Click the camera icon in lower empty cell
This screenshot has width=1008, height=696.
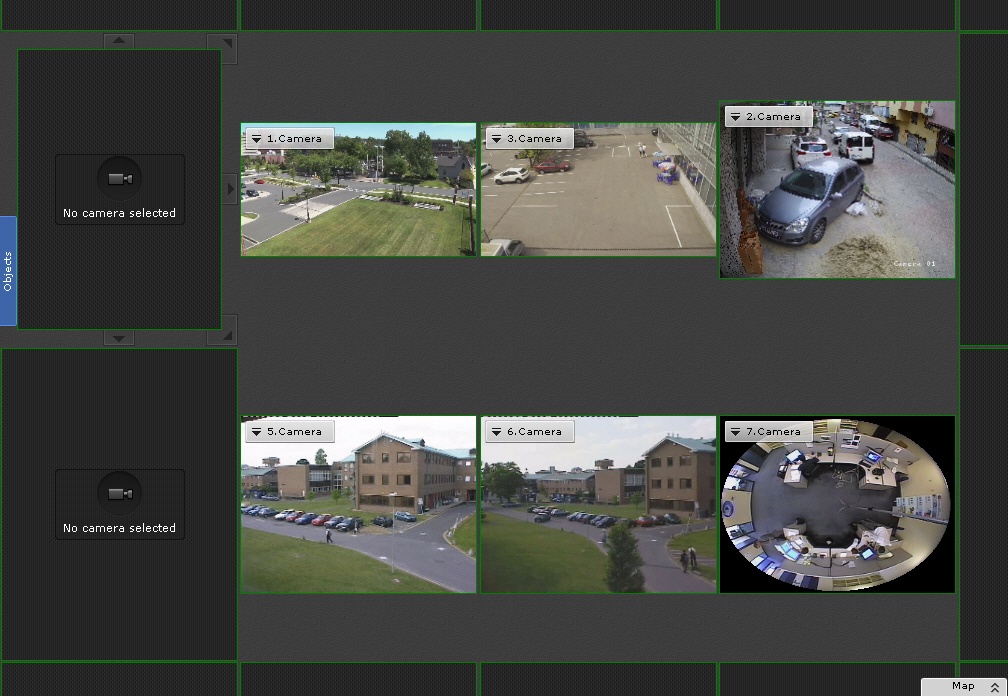pyautogui.click(x=120, y=493)
